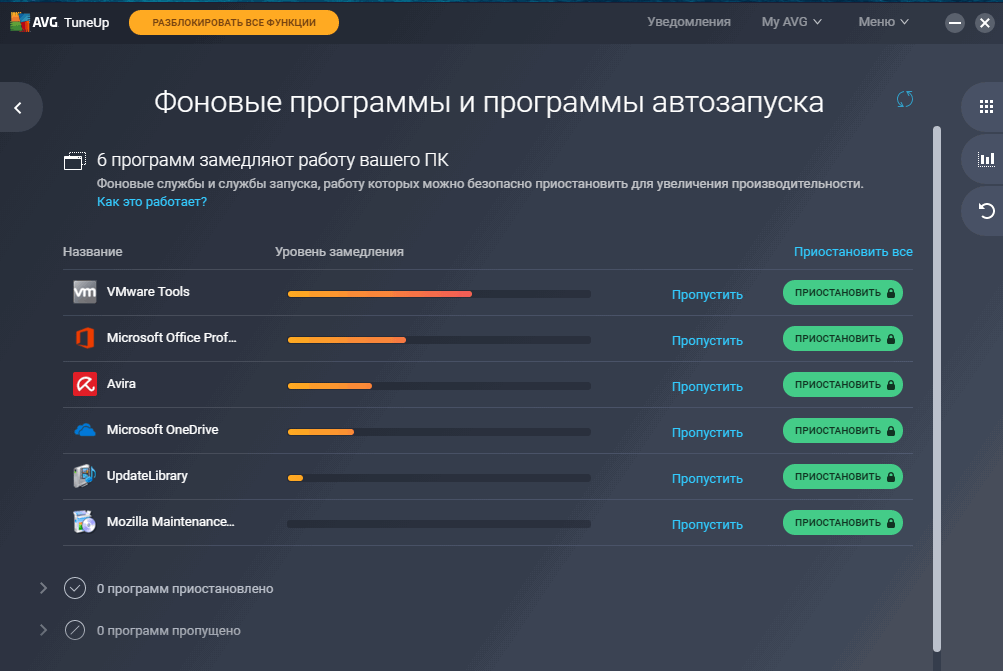Click the slashed circle for skipped programs

(75, 630)
